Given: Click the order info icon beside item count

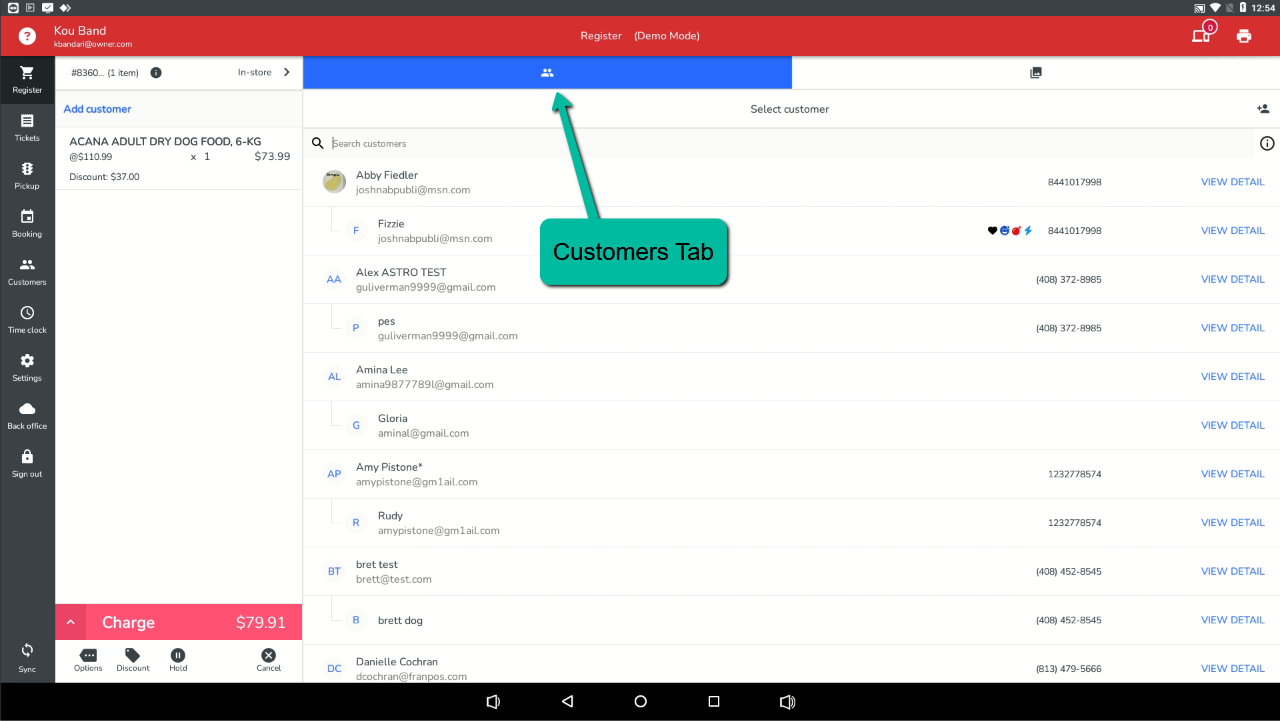Looking at the screenshot, I should [156, 73].
